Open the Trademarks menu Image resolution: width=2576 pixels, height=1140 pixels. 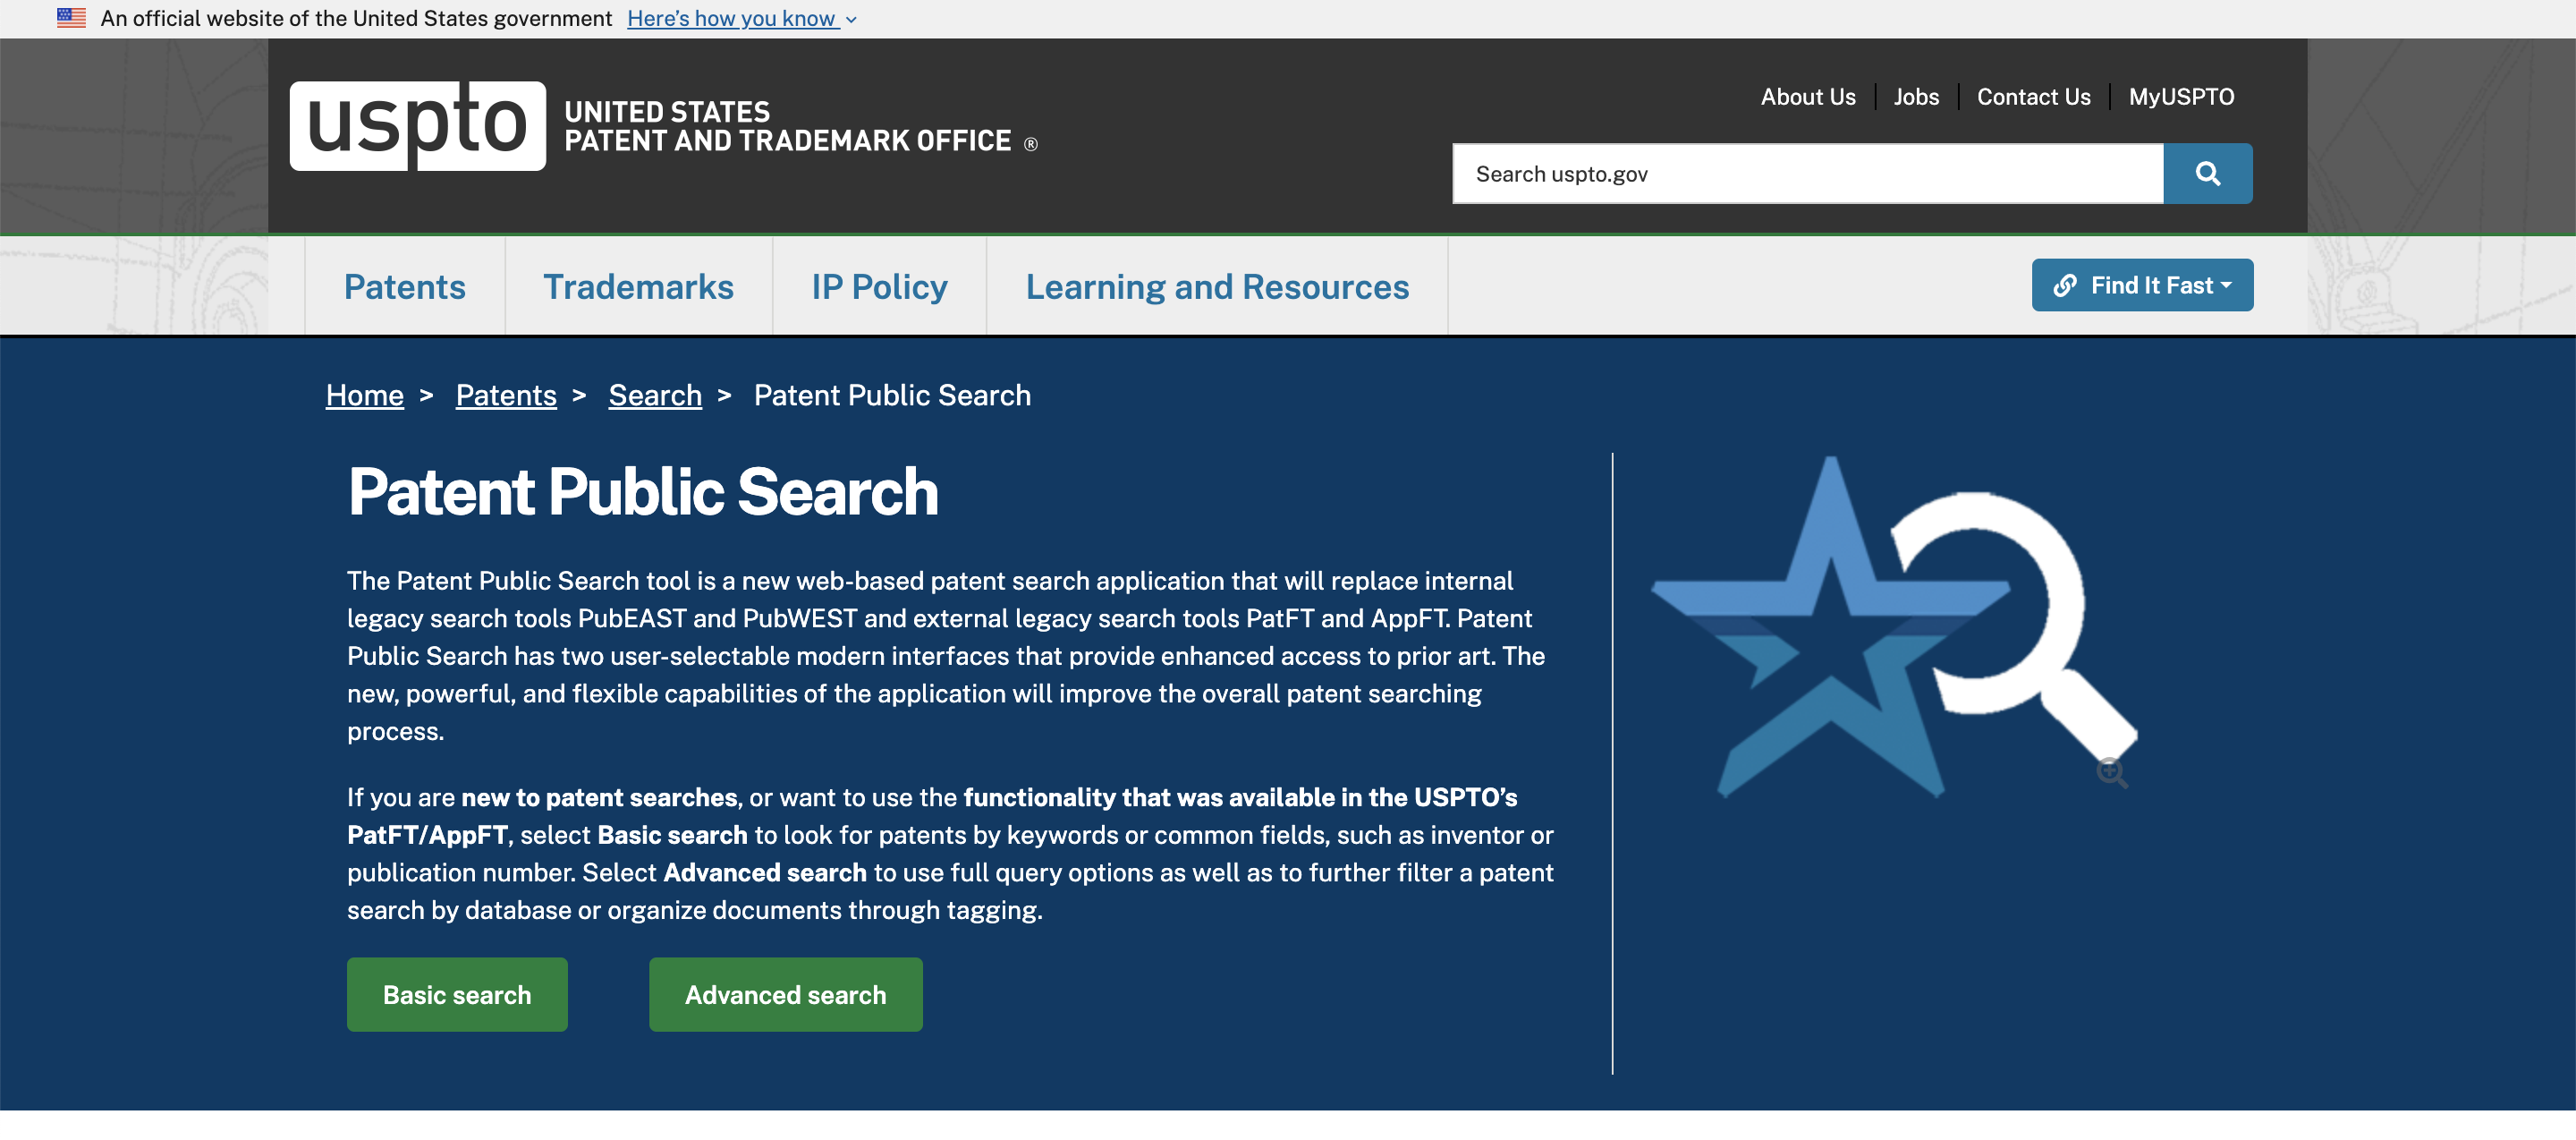(x=638, y=287)
